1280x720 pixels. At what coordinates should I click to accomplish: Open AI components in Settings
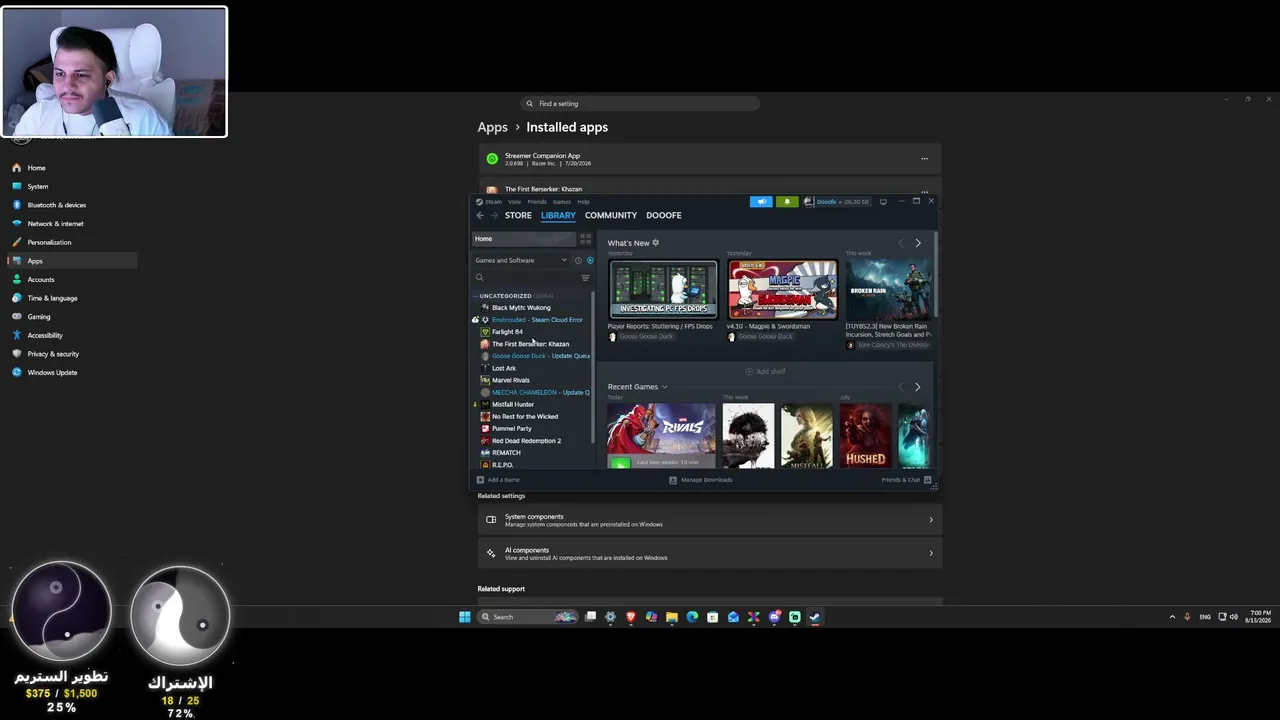coord(709,553)
